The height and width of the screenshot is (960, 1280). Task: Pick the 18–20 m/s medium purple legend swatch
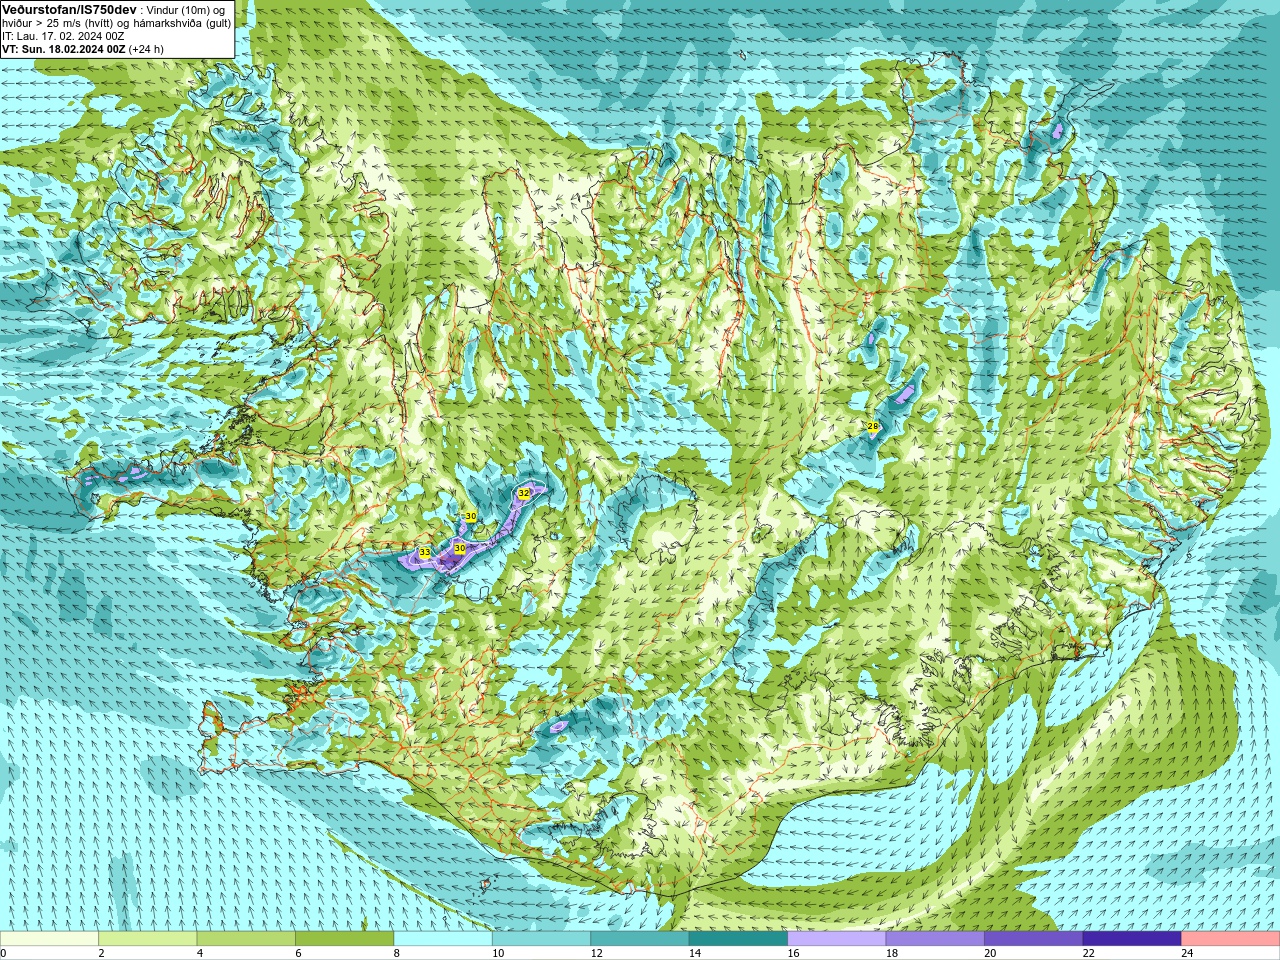(x=935, y=939)
